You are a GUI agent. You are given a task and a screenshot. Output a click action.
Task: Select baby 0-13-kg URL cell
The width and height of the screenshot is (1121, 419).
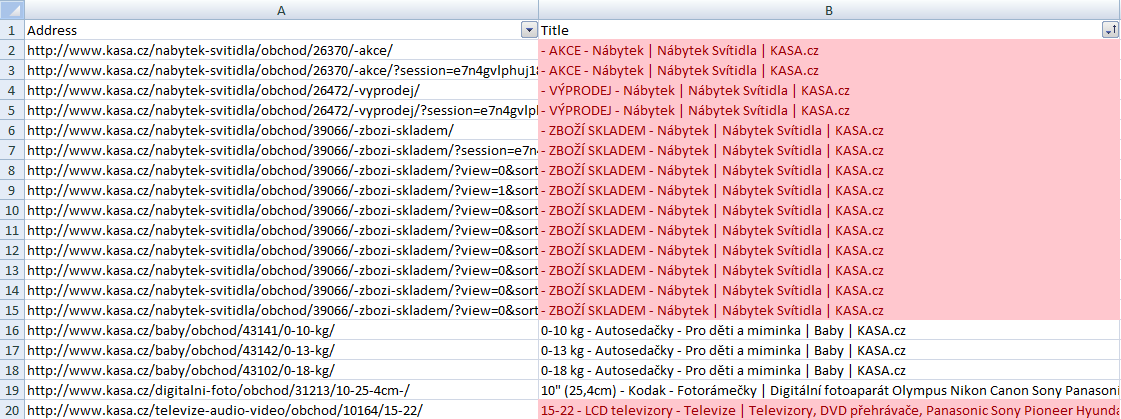point(282,350)
